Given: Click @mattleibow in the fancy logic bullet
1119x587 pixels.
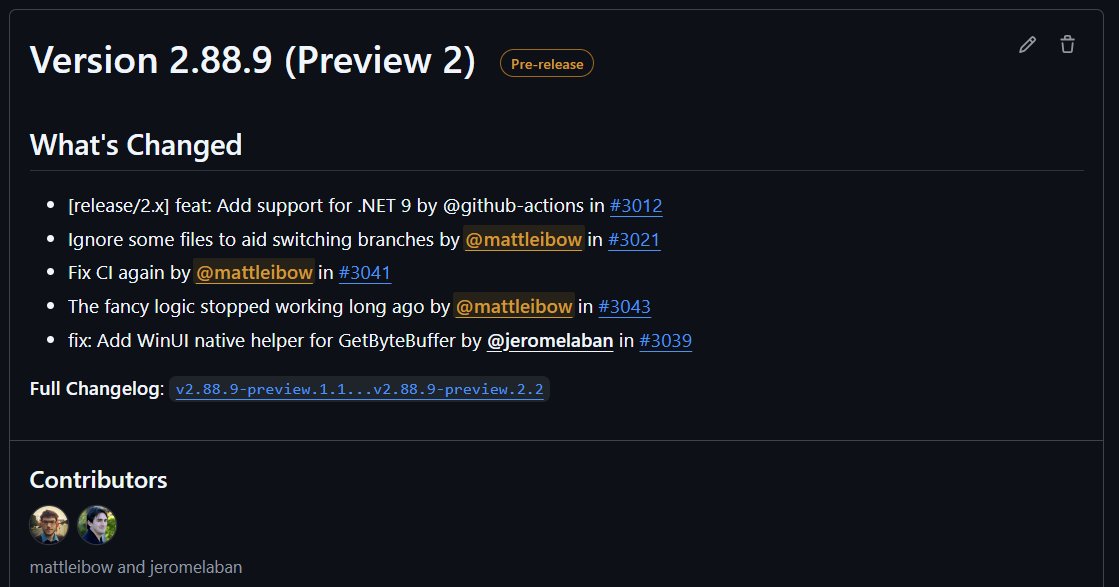Looking at the screenshot, I should pyautogui.click(x=514, y=307).
